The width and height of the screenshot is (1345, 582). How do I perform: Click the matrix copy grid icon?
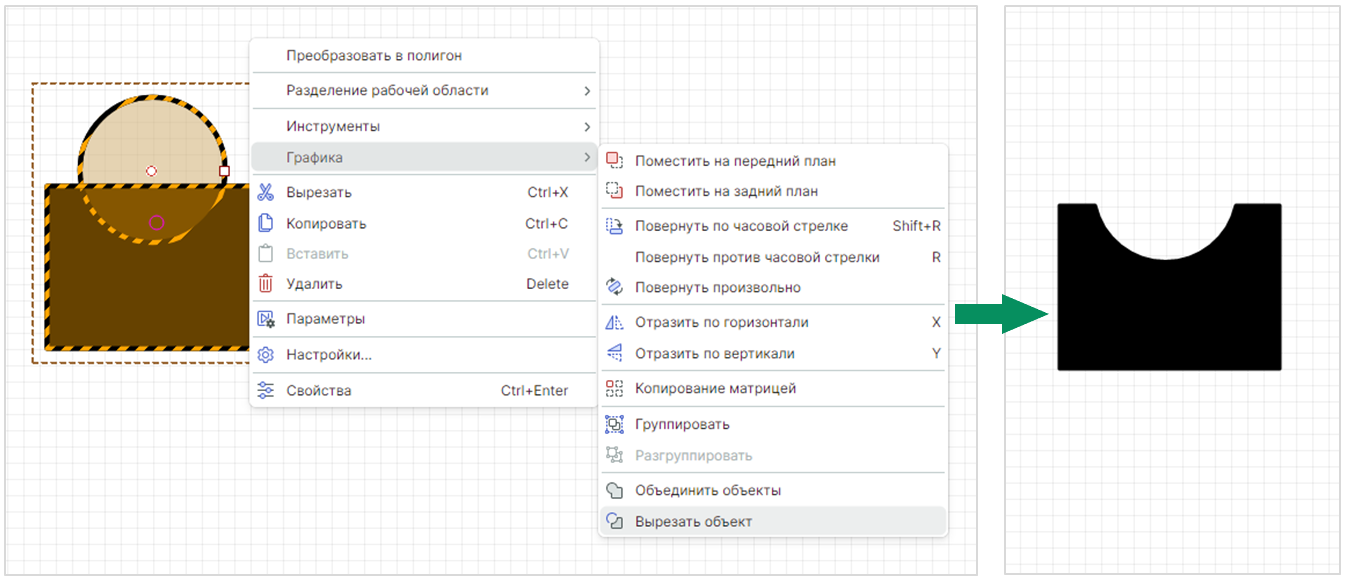pyautogui.click(x=615, y=388)
